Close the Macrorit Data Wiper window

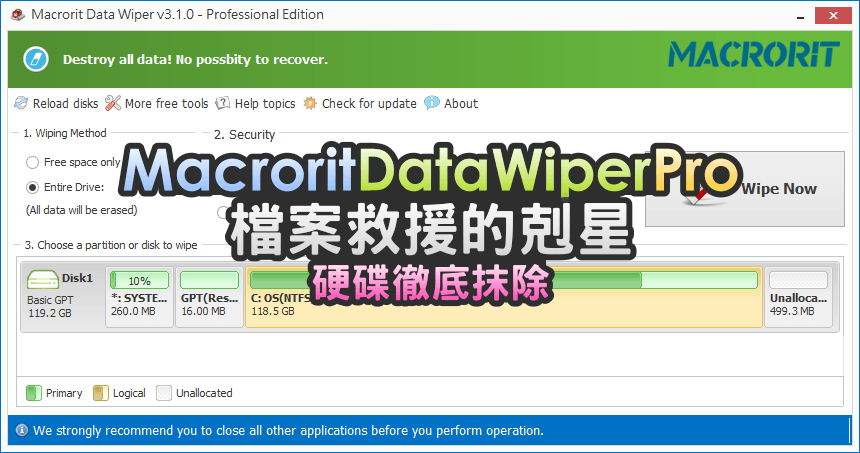[x=833, y=15]
